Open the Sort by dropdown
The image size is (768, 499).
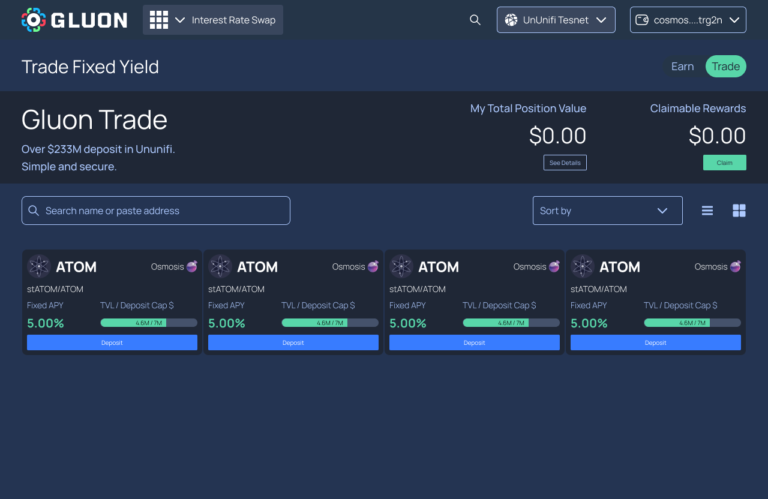pyautogui.click(x=607, y=211)
